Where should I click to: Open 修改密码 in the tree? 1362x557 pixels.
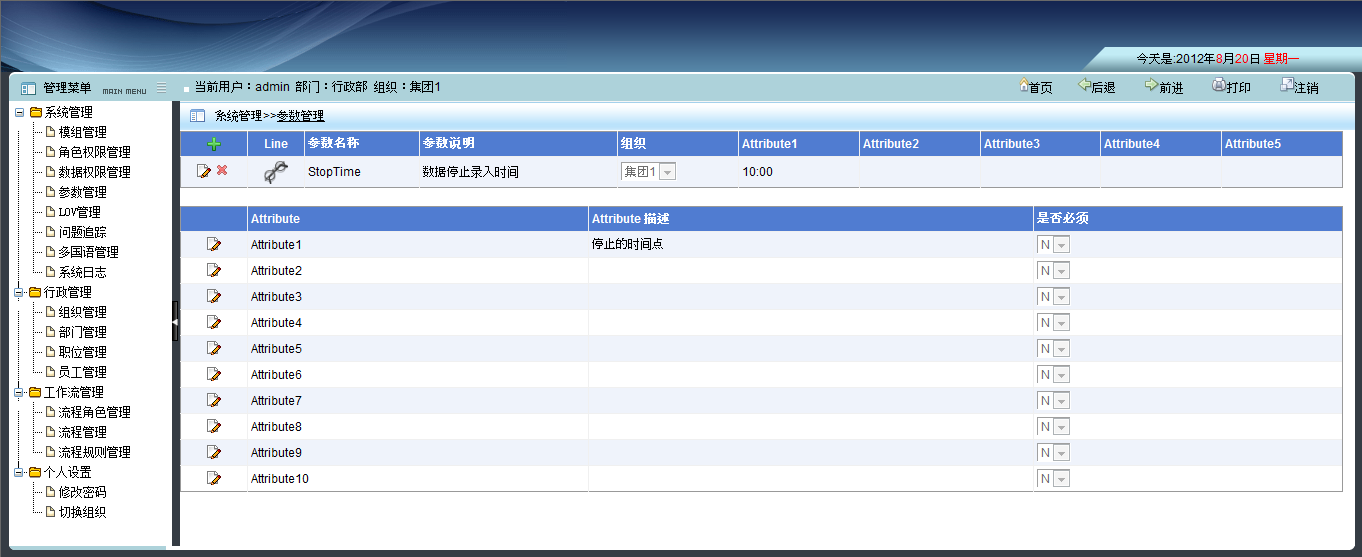point(82,492)
